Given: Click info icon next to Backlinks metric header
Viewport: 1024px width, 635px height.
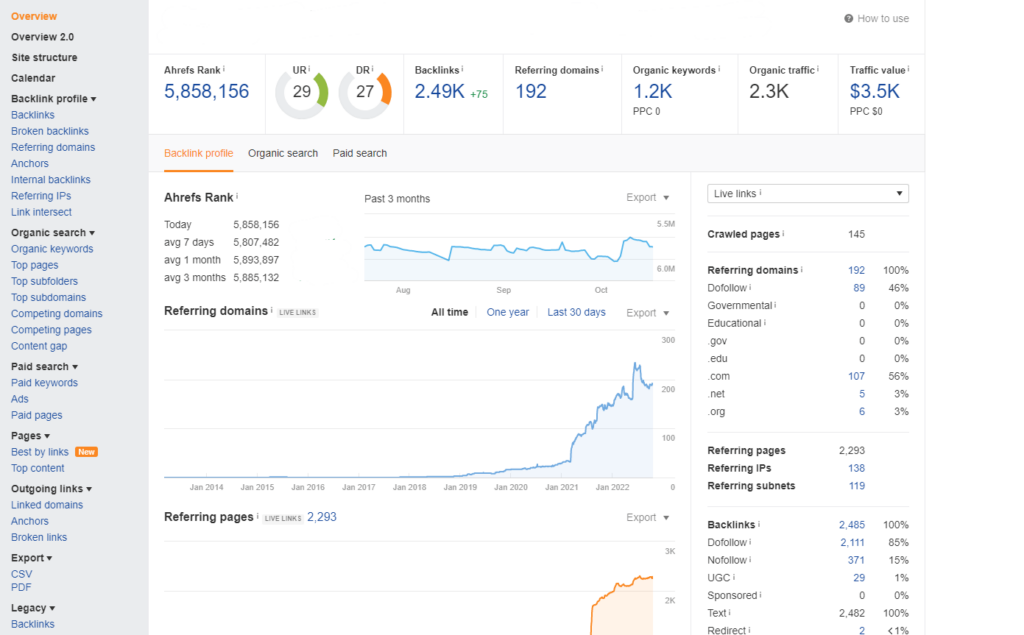Looking at the screenshot, I should 462,68.
